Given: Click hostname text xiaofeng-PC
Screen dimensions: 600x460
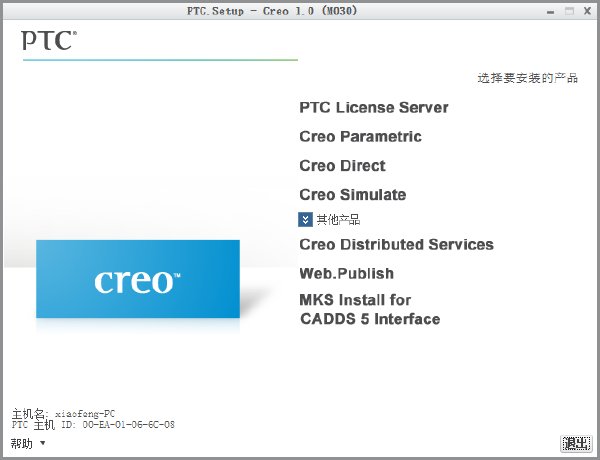Looking at the screenshot, I should pos(85,414).
